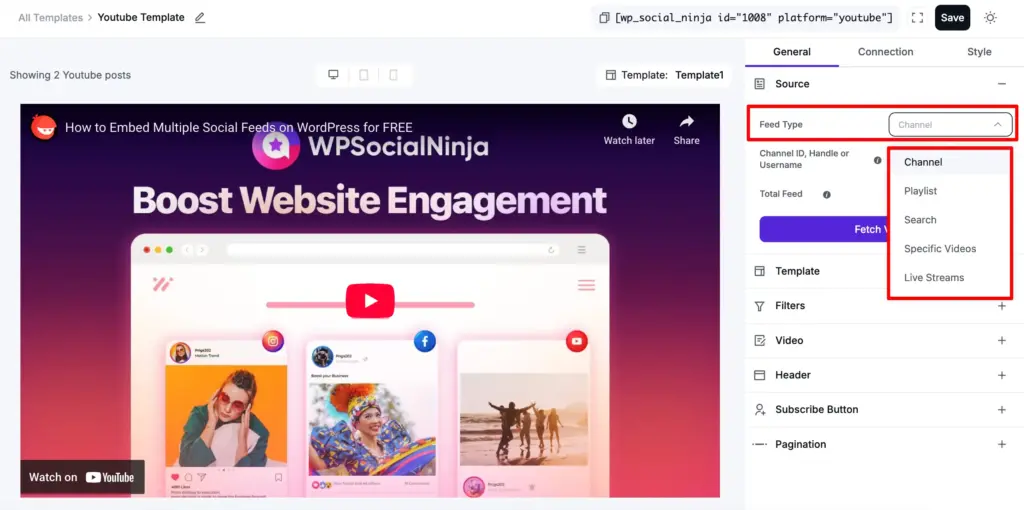
Task: Select the mobile preview device icon
Action: point(393,74)
